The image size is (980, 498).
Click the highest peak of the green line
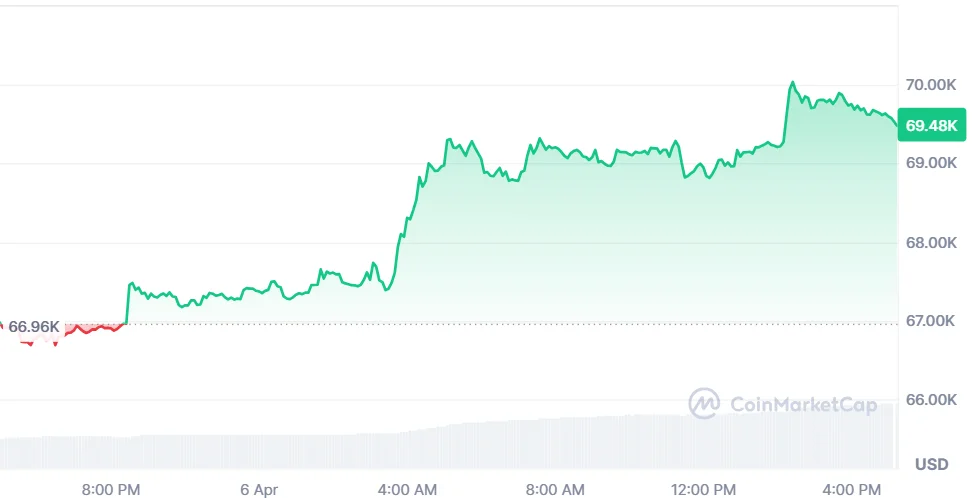[x=792, y=83]
